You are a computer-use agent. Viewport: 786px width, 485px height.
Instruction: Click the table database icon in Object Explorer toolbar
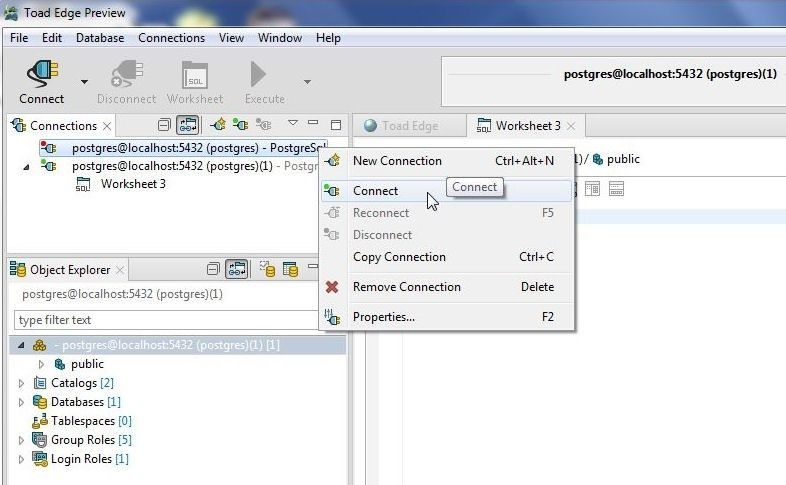point(290,269)
